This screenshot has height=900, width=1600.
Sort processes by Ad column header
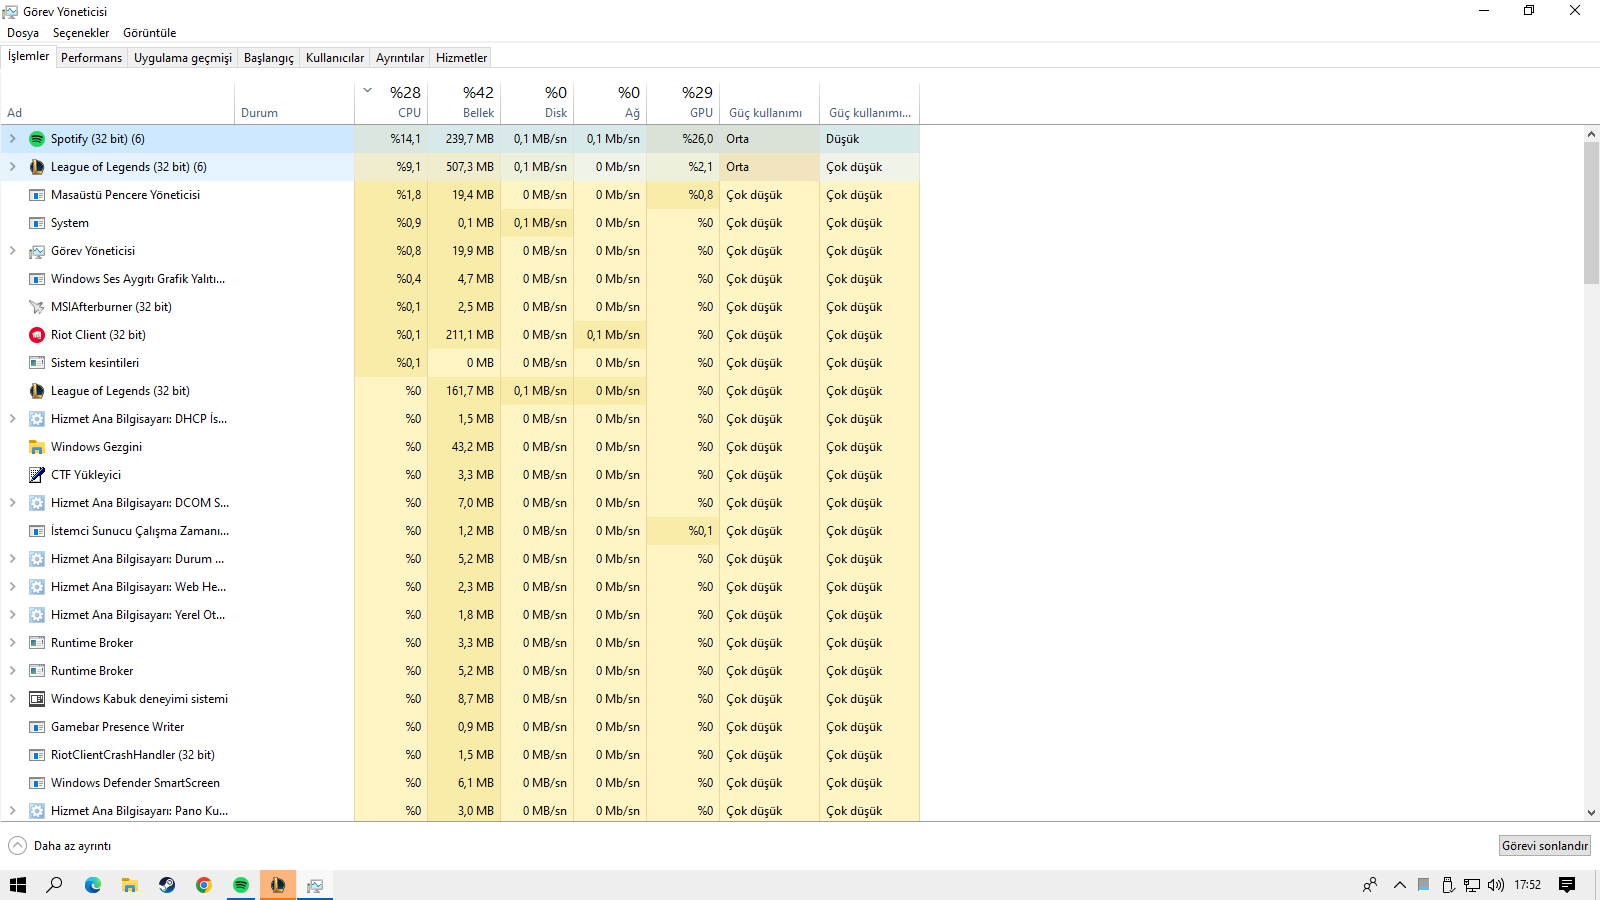(x=118, y=103)
